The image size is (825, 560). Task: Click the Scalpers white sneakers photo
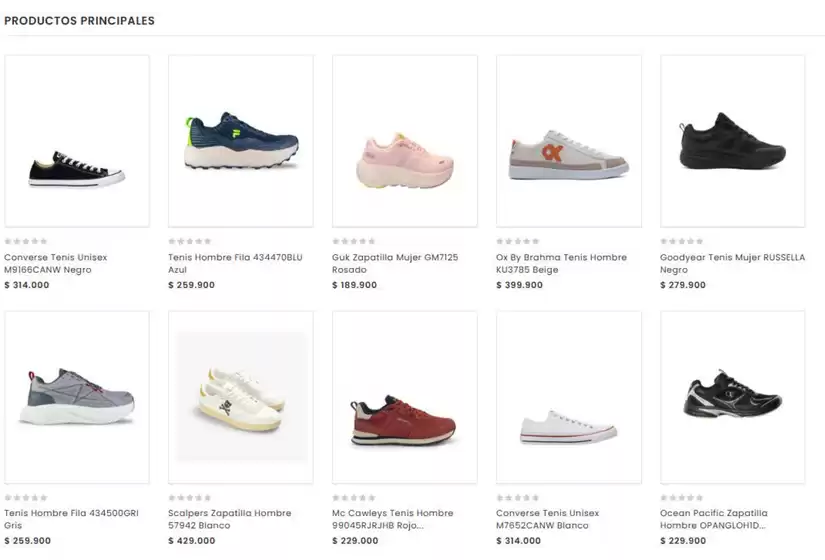pyautogui.click(x=241, y=397)
